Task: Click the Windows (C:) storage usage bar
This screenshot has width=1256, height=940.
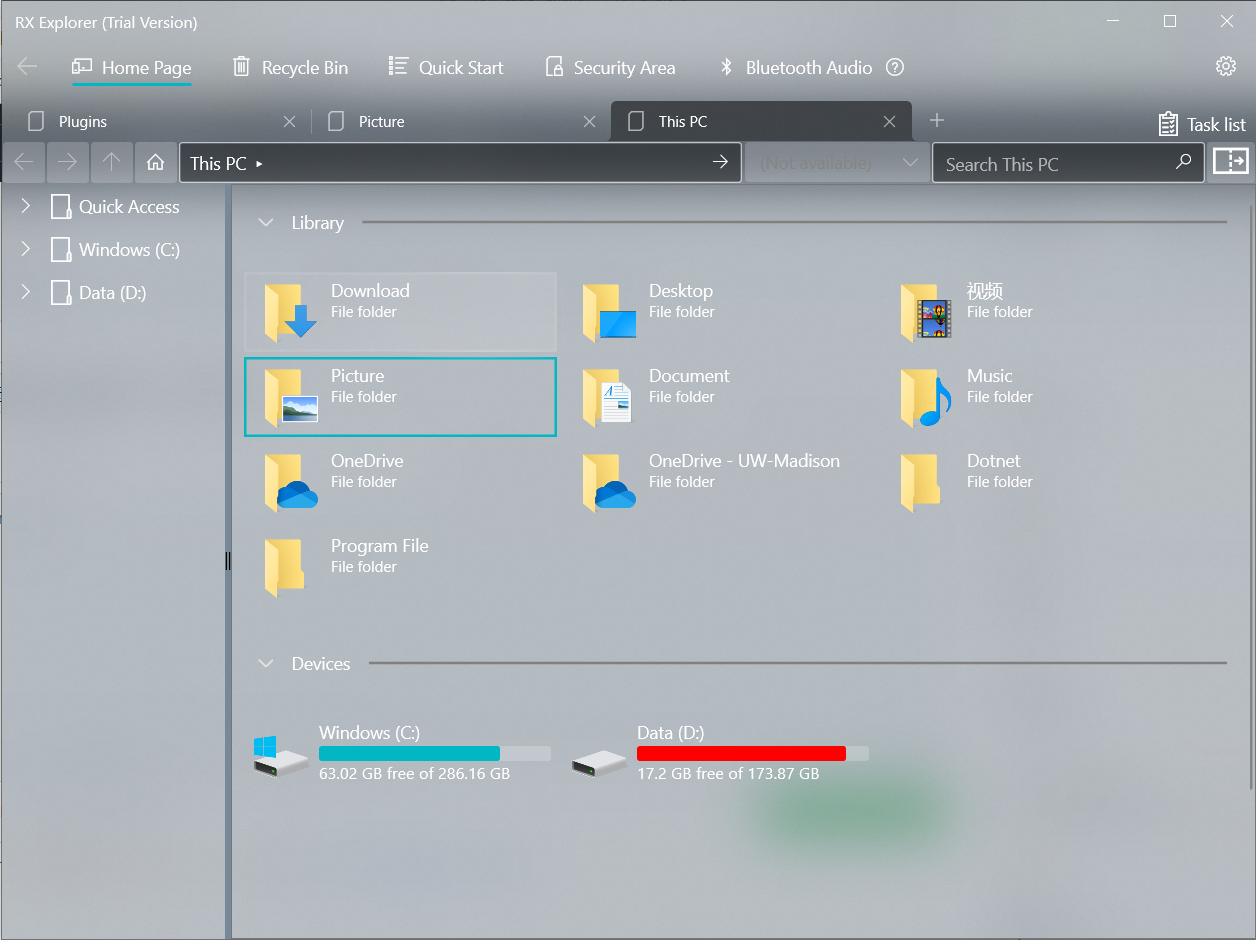Action: click(x=434, y=753)
